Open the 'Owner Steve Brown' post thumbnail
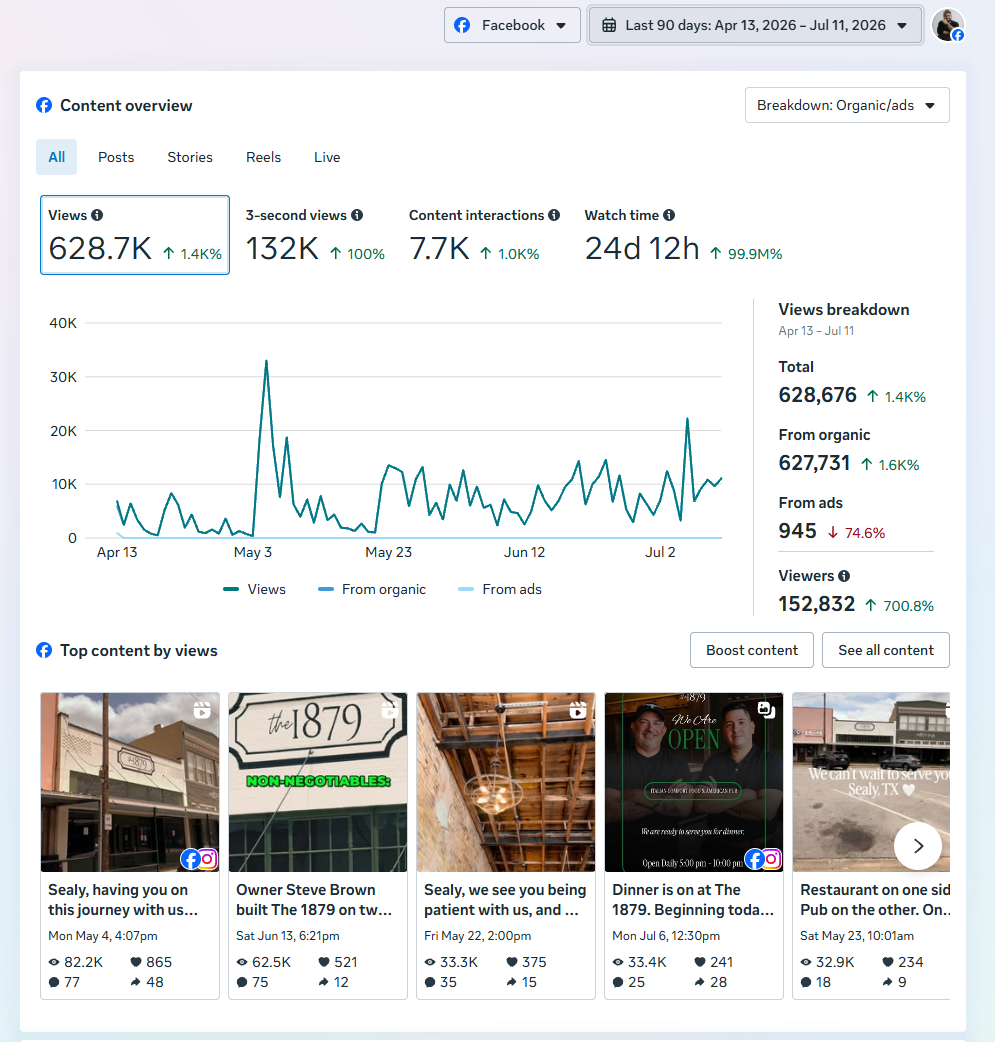Screen dimensions: 995x1042 click(318, 782)
